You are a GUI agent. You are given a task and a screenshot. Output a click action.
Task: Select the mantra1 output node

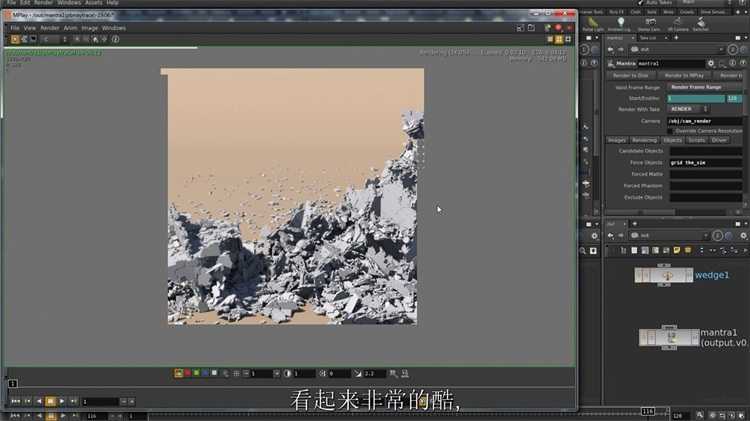coord(669,338)
